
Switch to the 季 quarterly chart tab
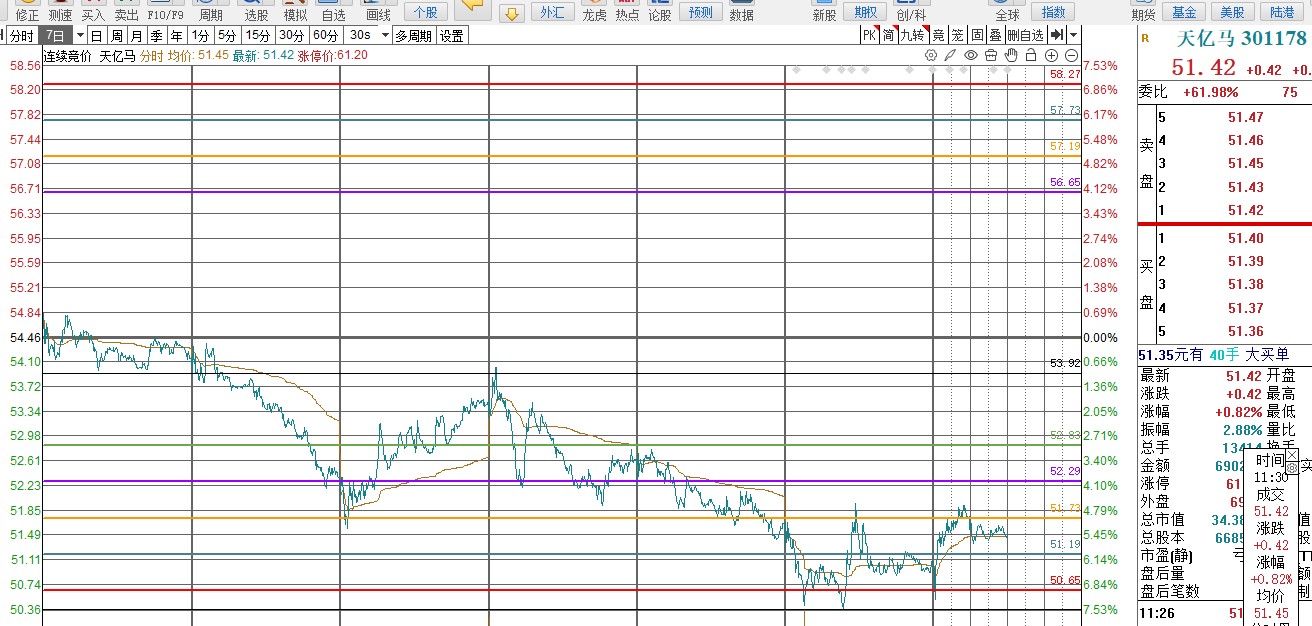pos(156,35)
